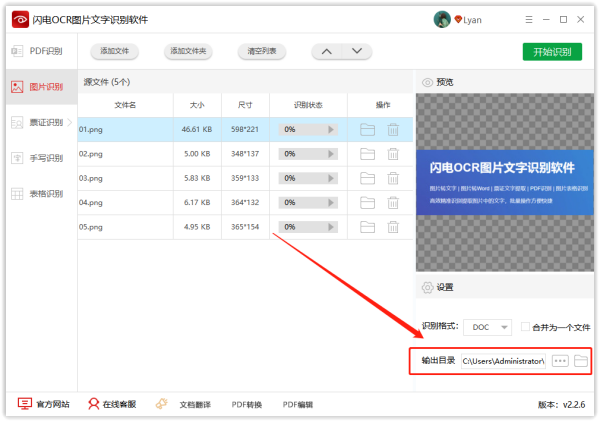The height and width of the screenshot is (422, 600).
Task: Open folder icon in 03.png row
Action: pyautogui.click(x=367, y=179)
